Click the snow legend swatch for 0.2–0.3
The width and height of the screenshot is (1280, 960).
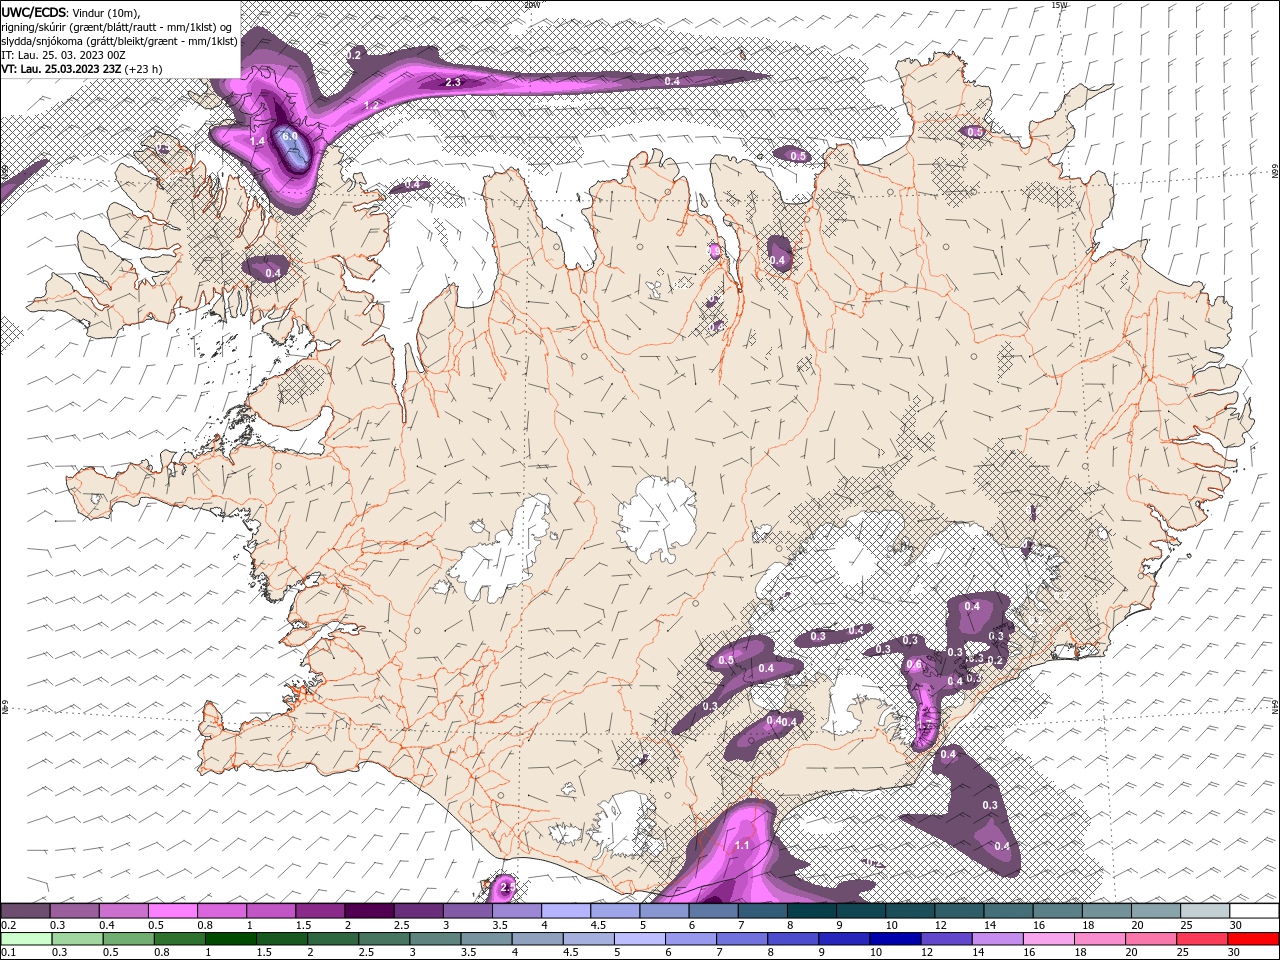(25, 911)
